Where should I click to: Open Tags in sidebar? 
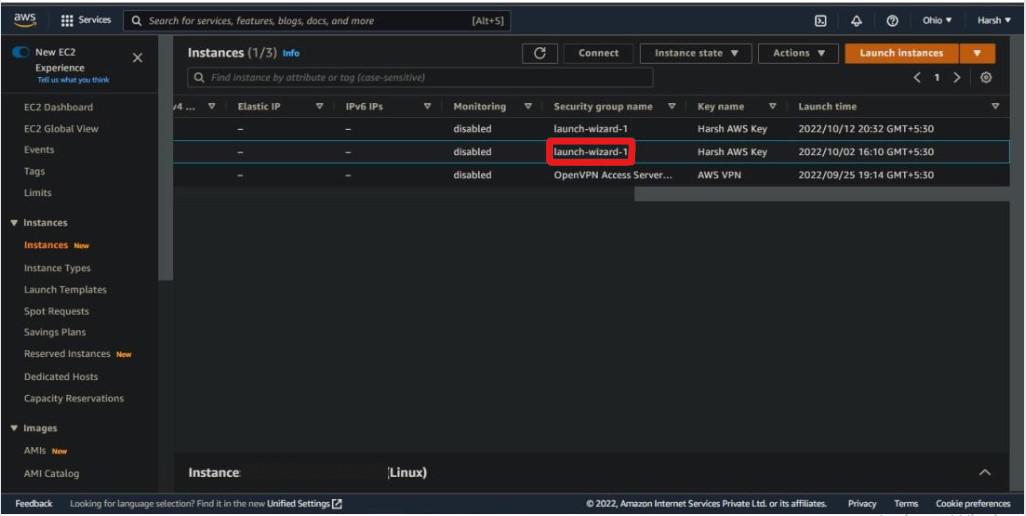pyautogui.click(x=35, y=171)
